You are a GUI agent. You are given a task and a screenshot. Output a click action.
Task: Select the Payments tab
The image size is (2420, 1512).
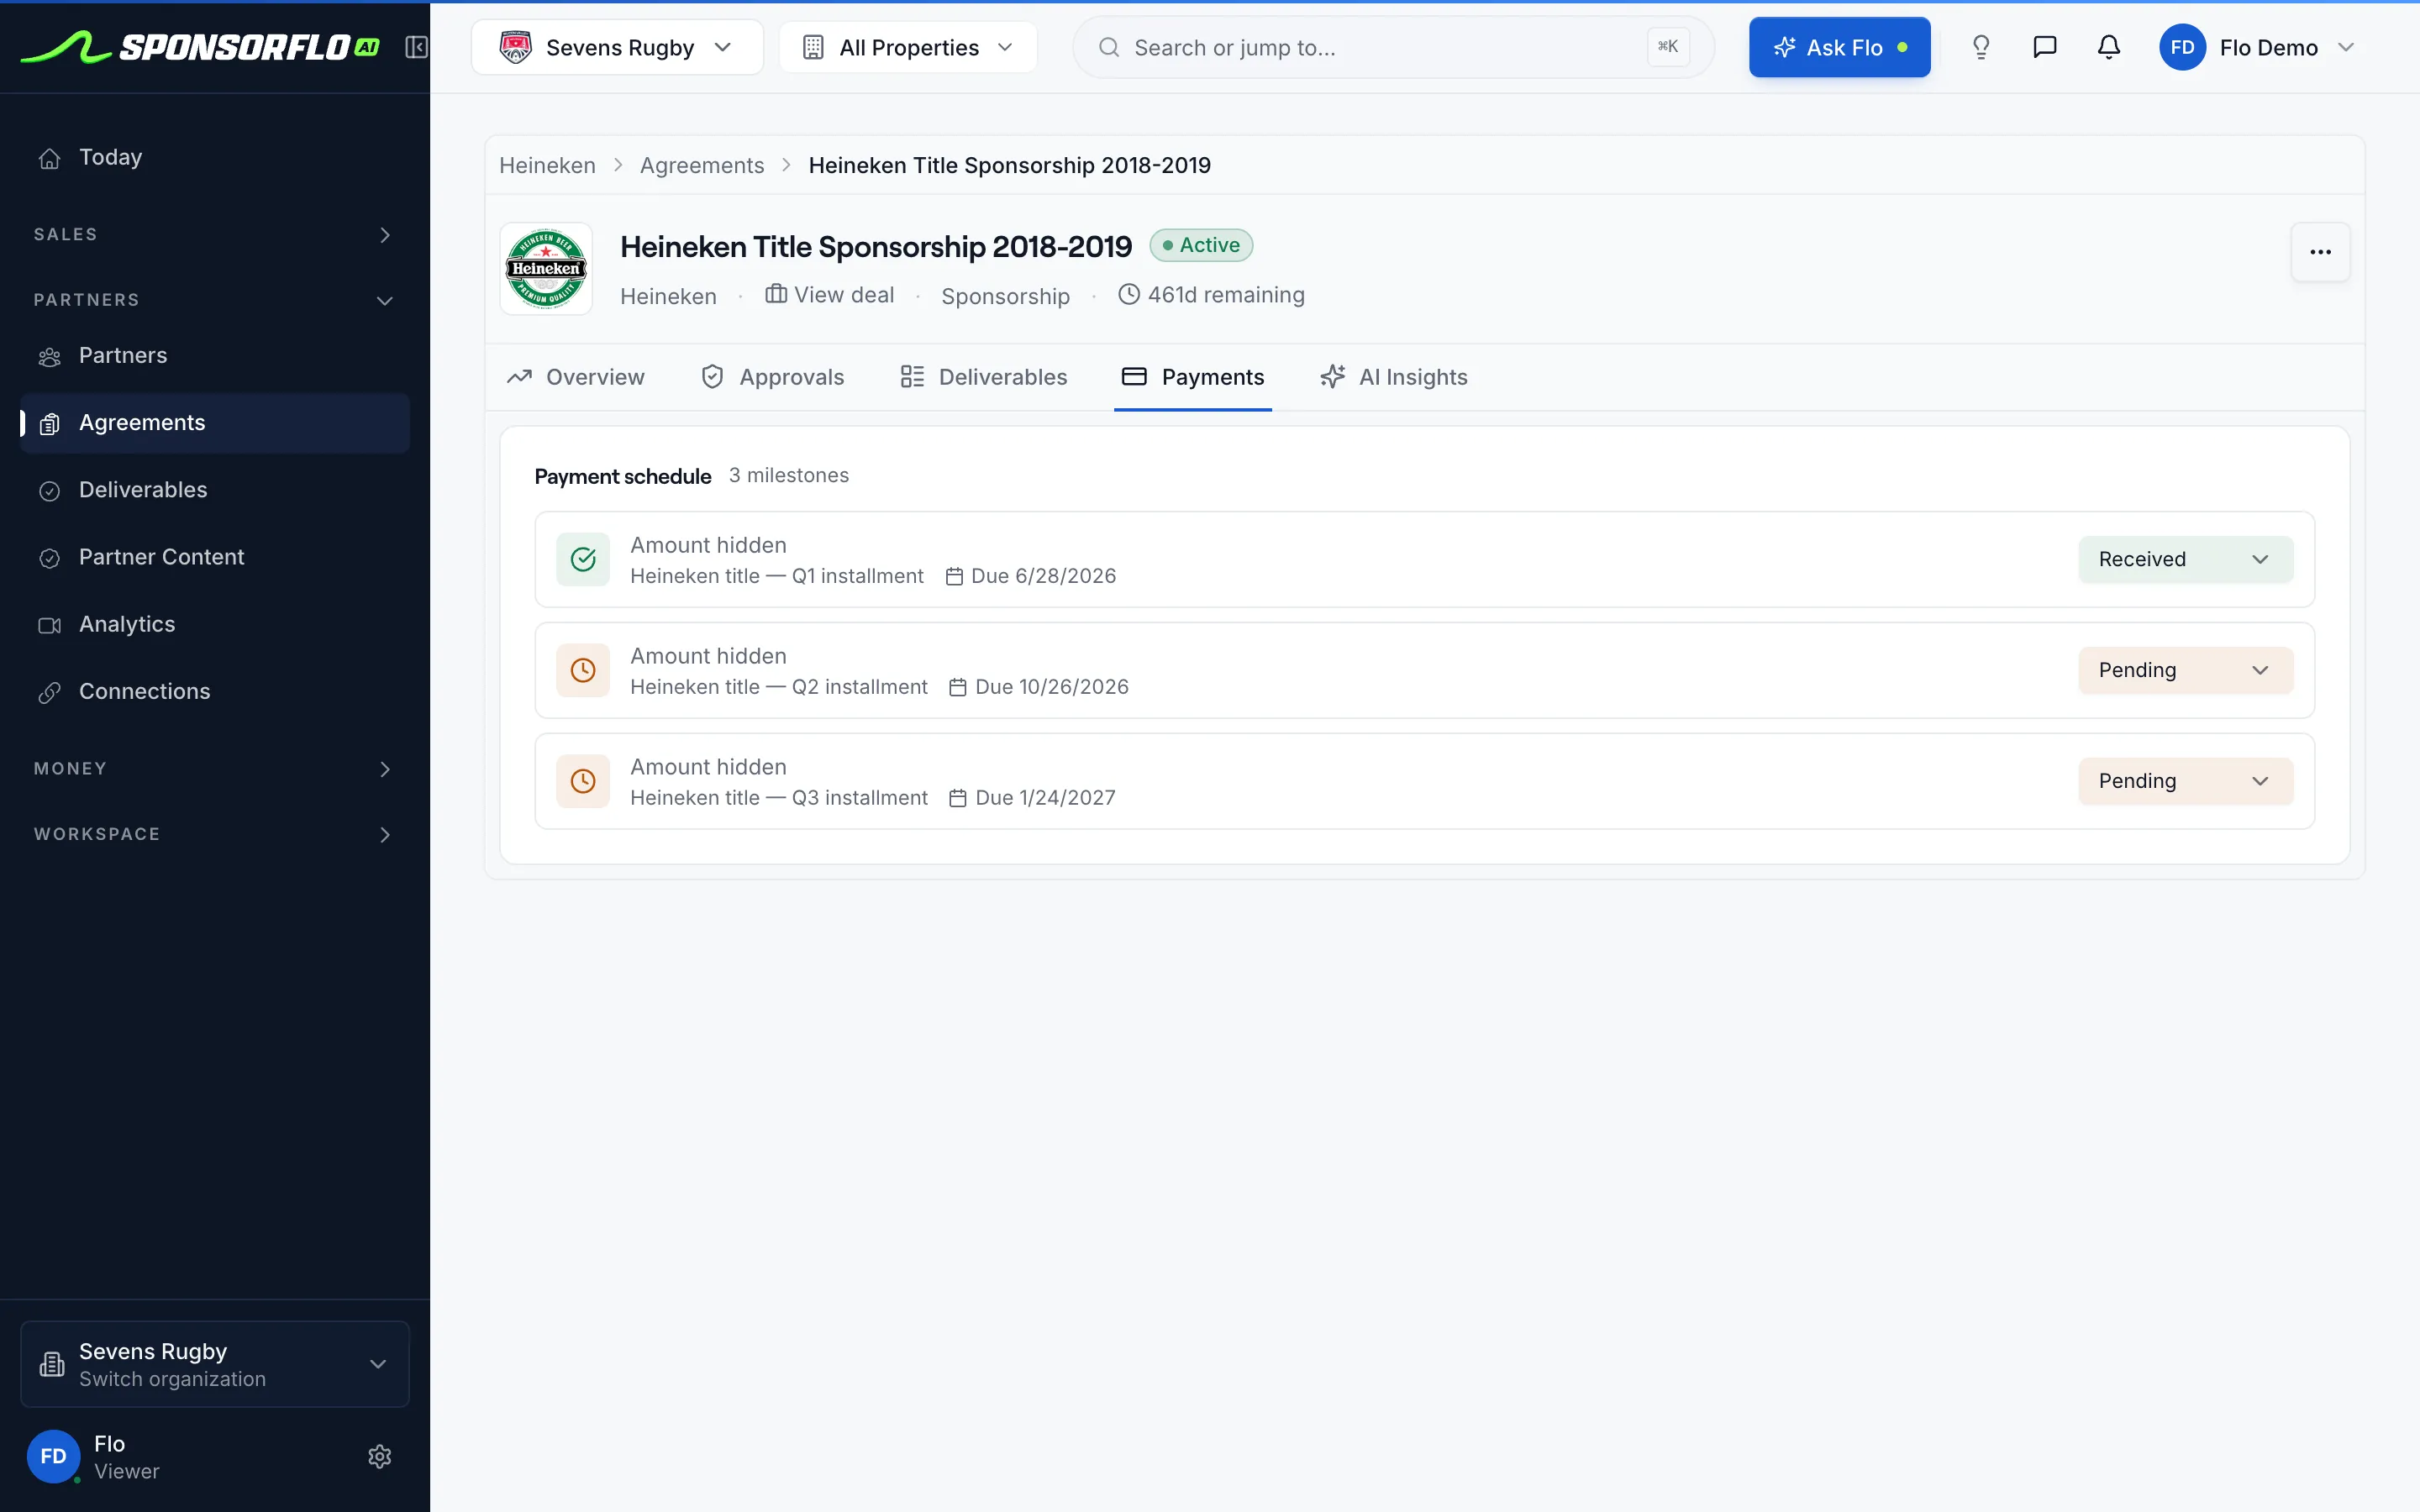[1193, 377]
